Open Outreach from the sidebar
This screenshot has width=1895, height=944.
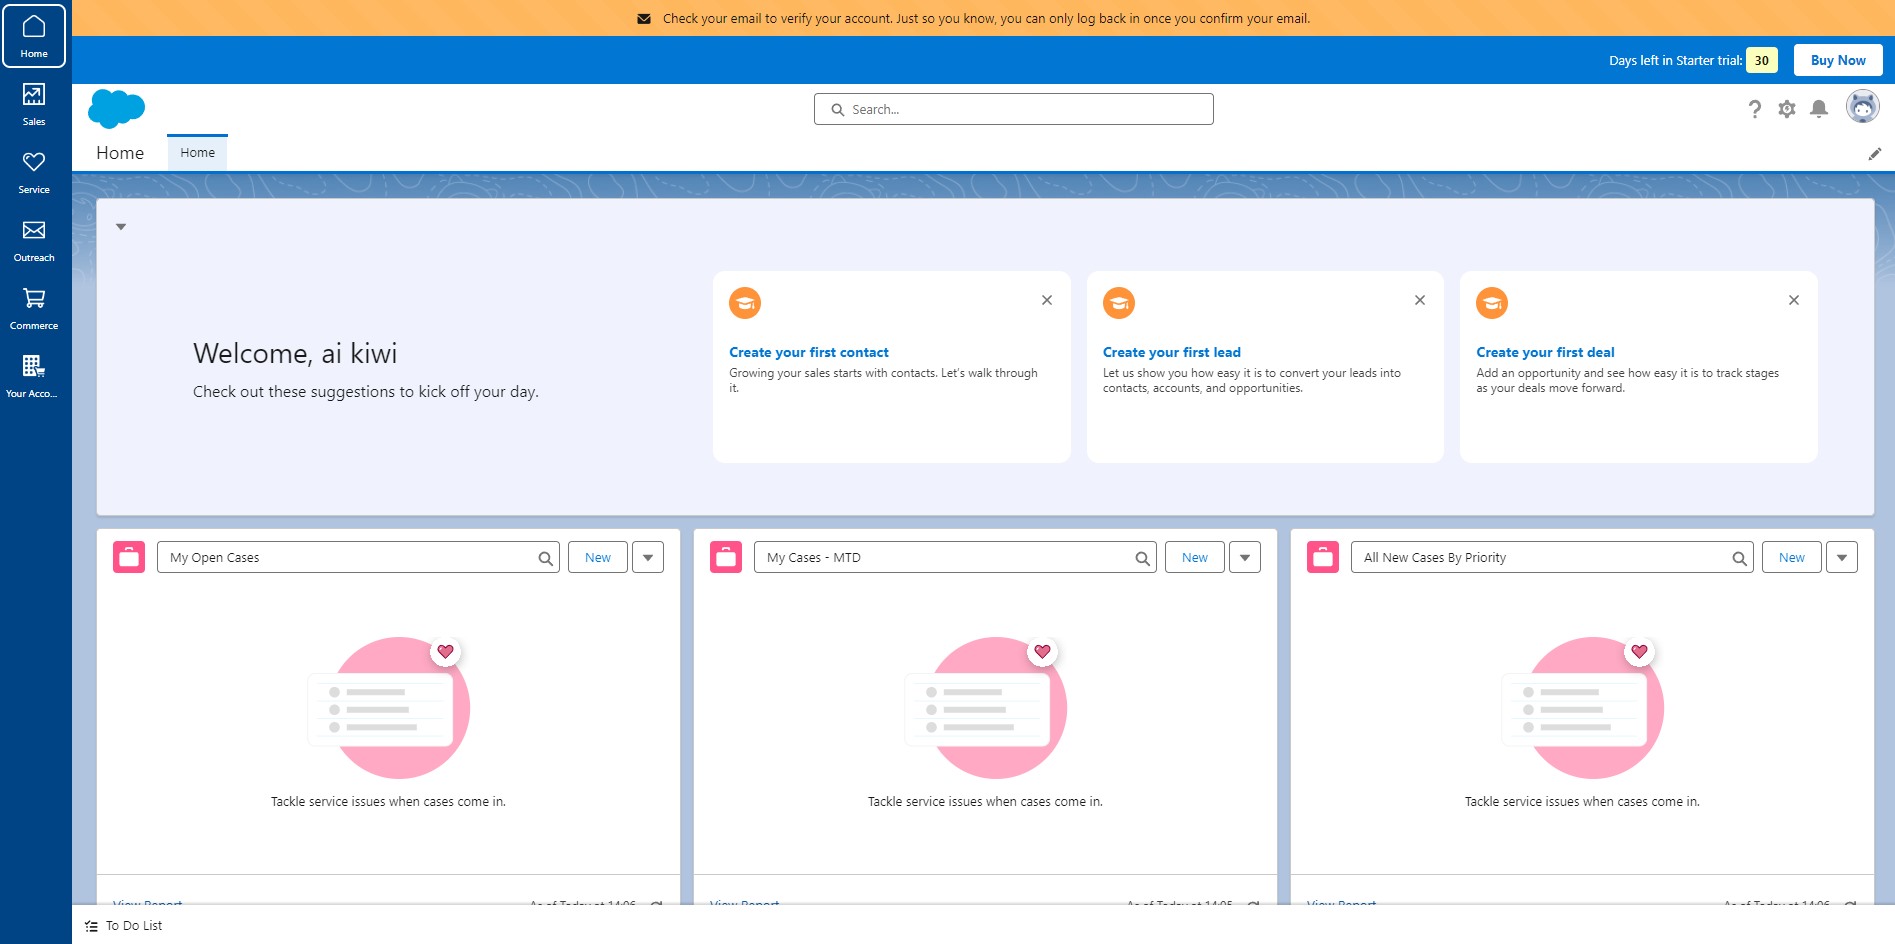tap(34, 240)
